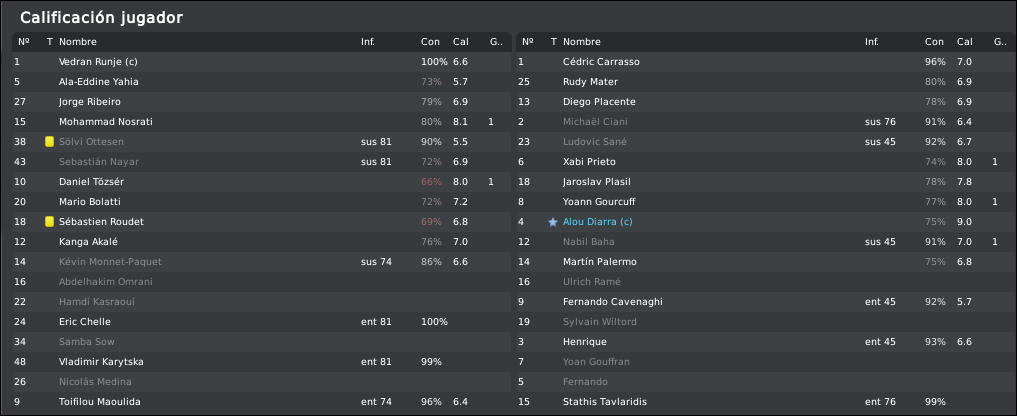The height and width of the screenshot is (416, 1017).
Task: Click Toifilou Maoulida in the left list
Action: click(99, 402)
